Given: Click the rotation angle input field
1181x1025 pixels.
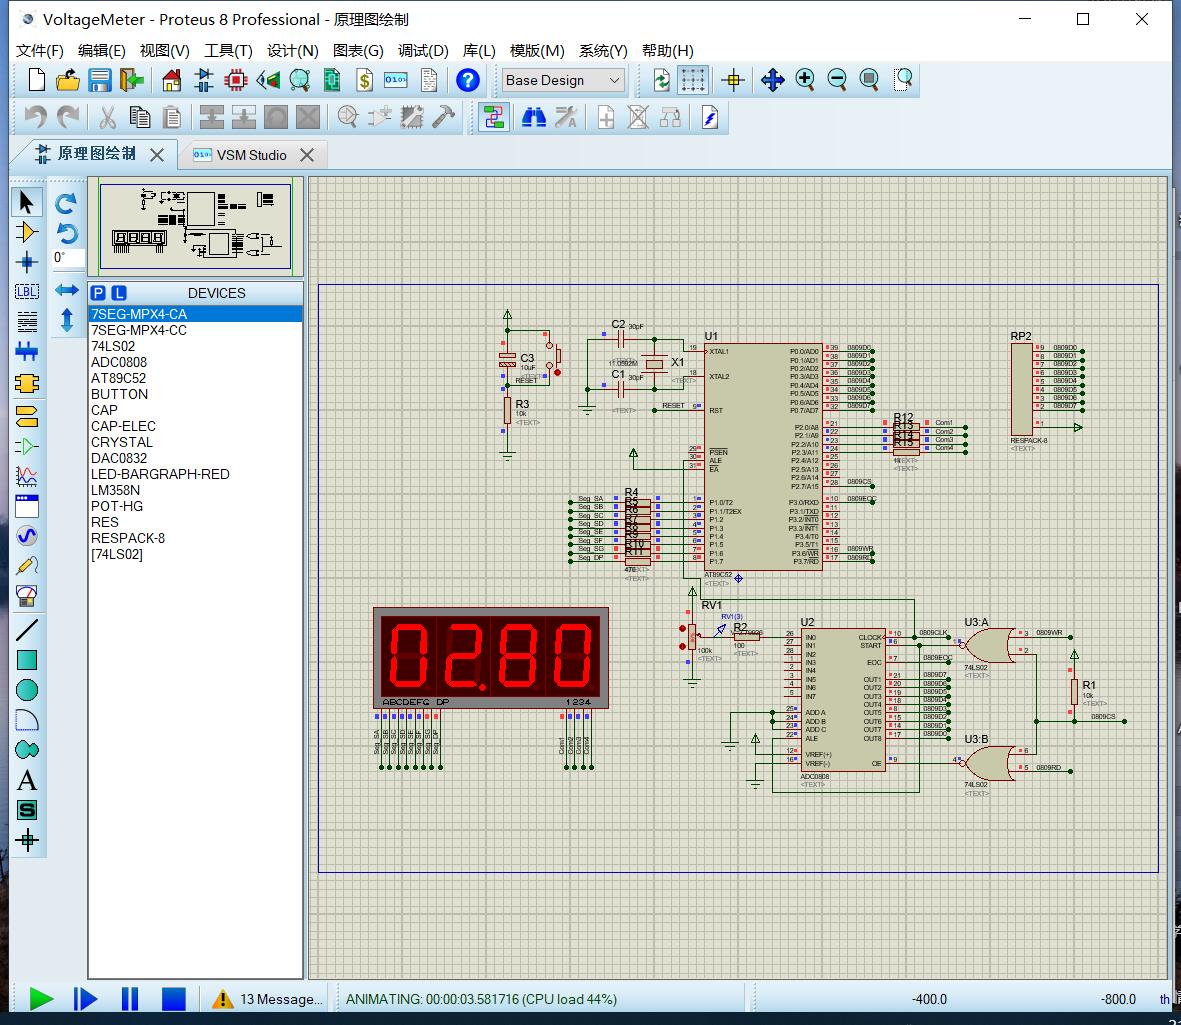Looking at the screenshot, I should coord(67,258).
